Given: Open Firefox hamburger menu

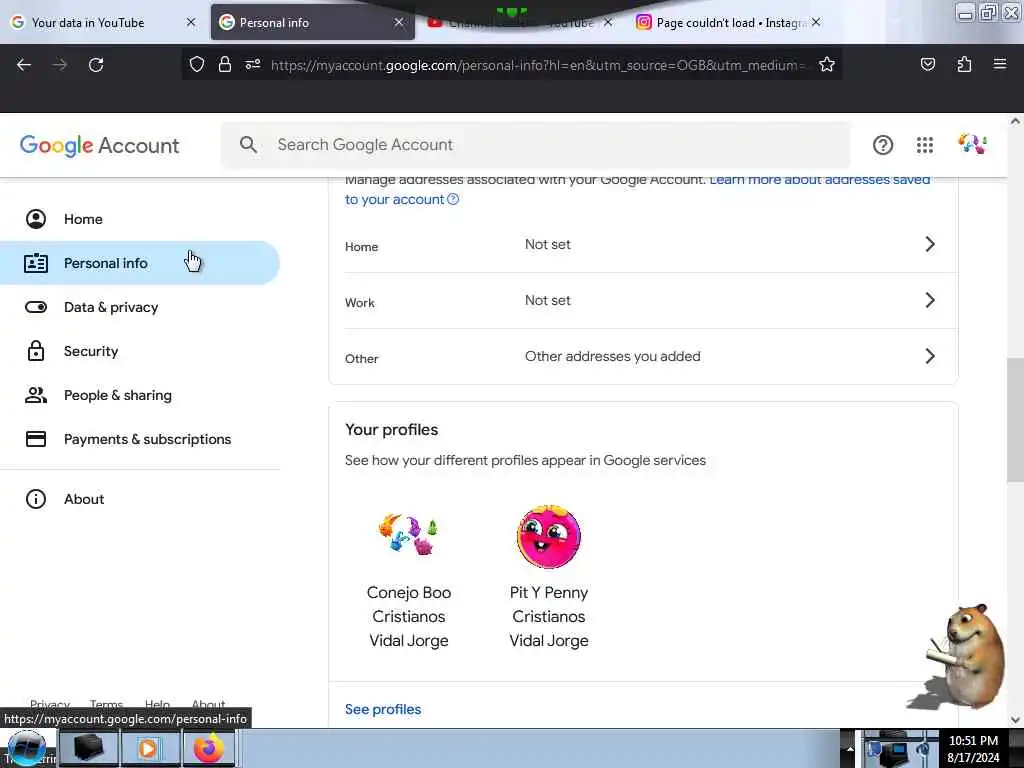Looking at the screenshot, I should (x=1000, y=64).
